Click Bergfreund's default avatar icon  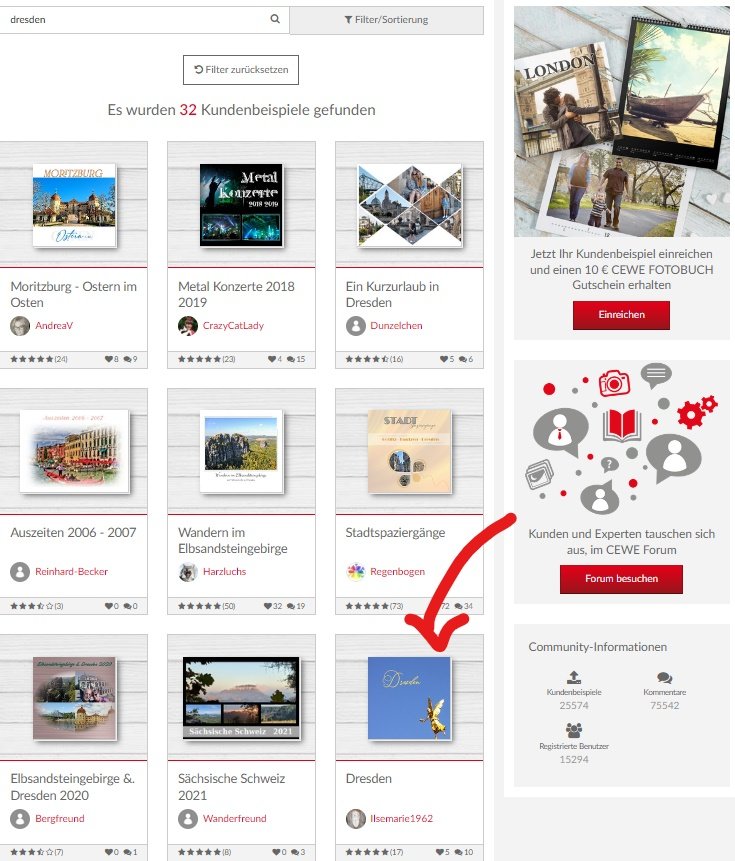20,819
